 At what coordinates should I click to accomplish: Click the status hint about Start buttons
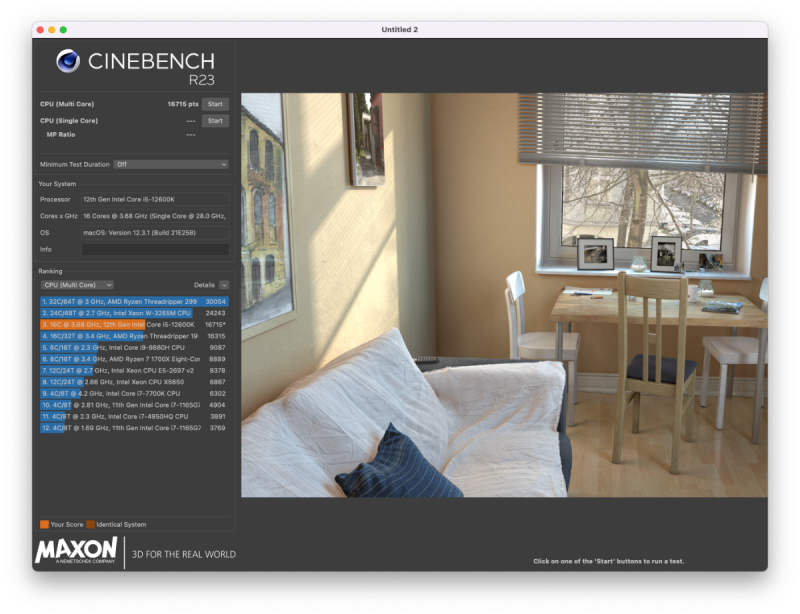pos(609,561)
